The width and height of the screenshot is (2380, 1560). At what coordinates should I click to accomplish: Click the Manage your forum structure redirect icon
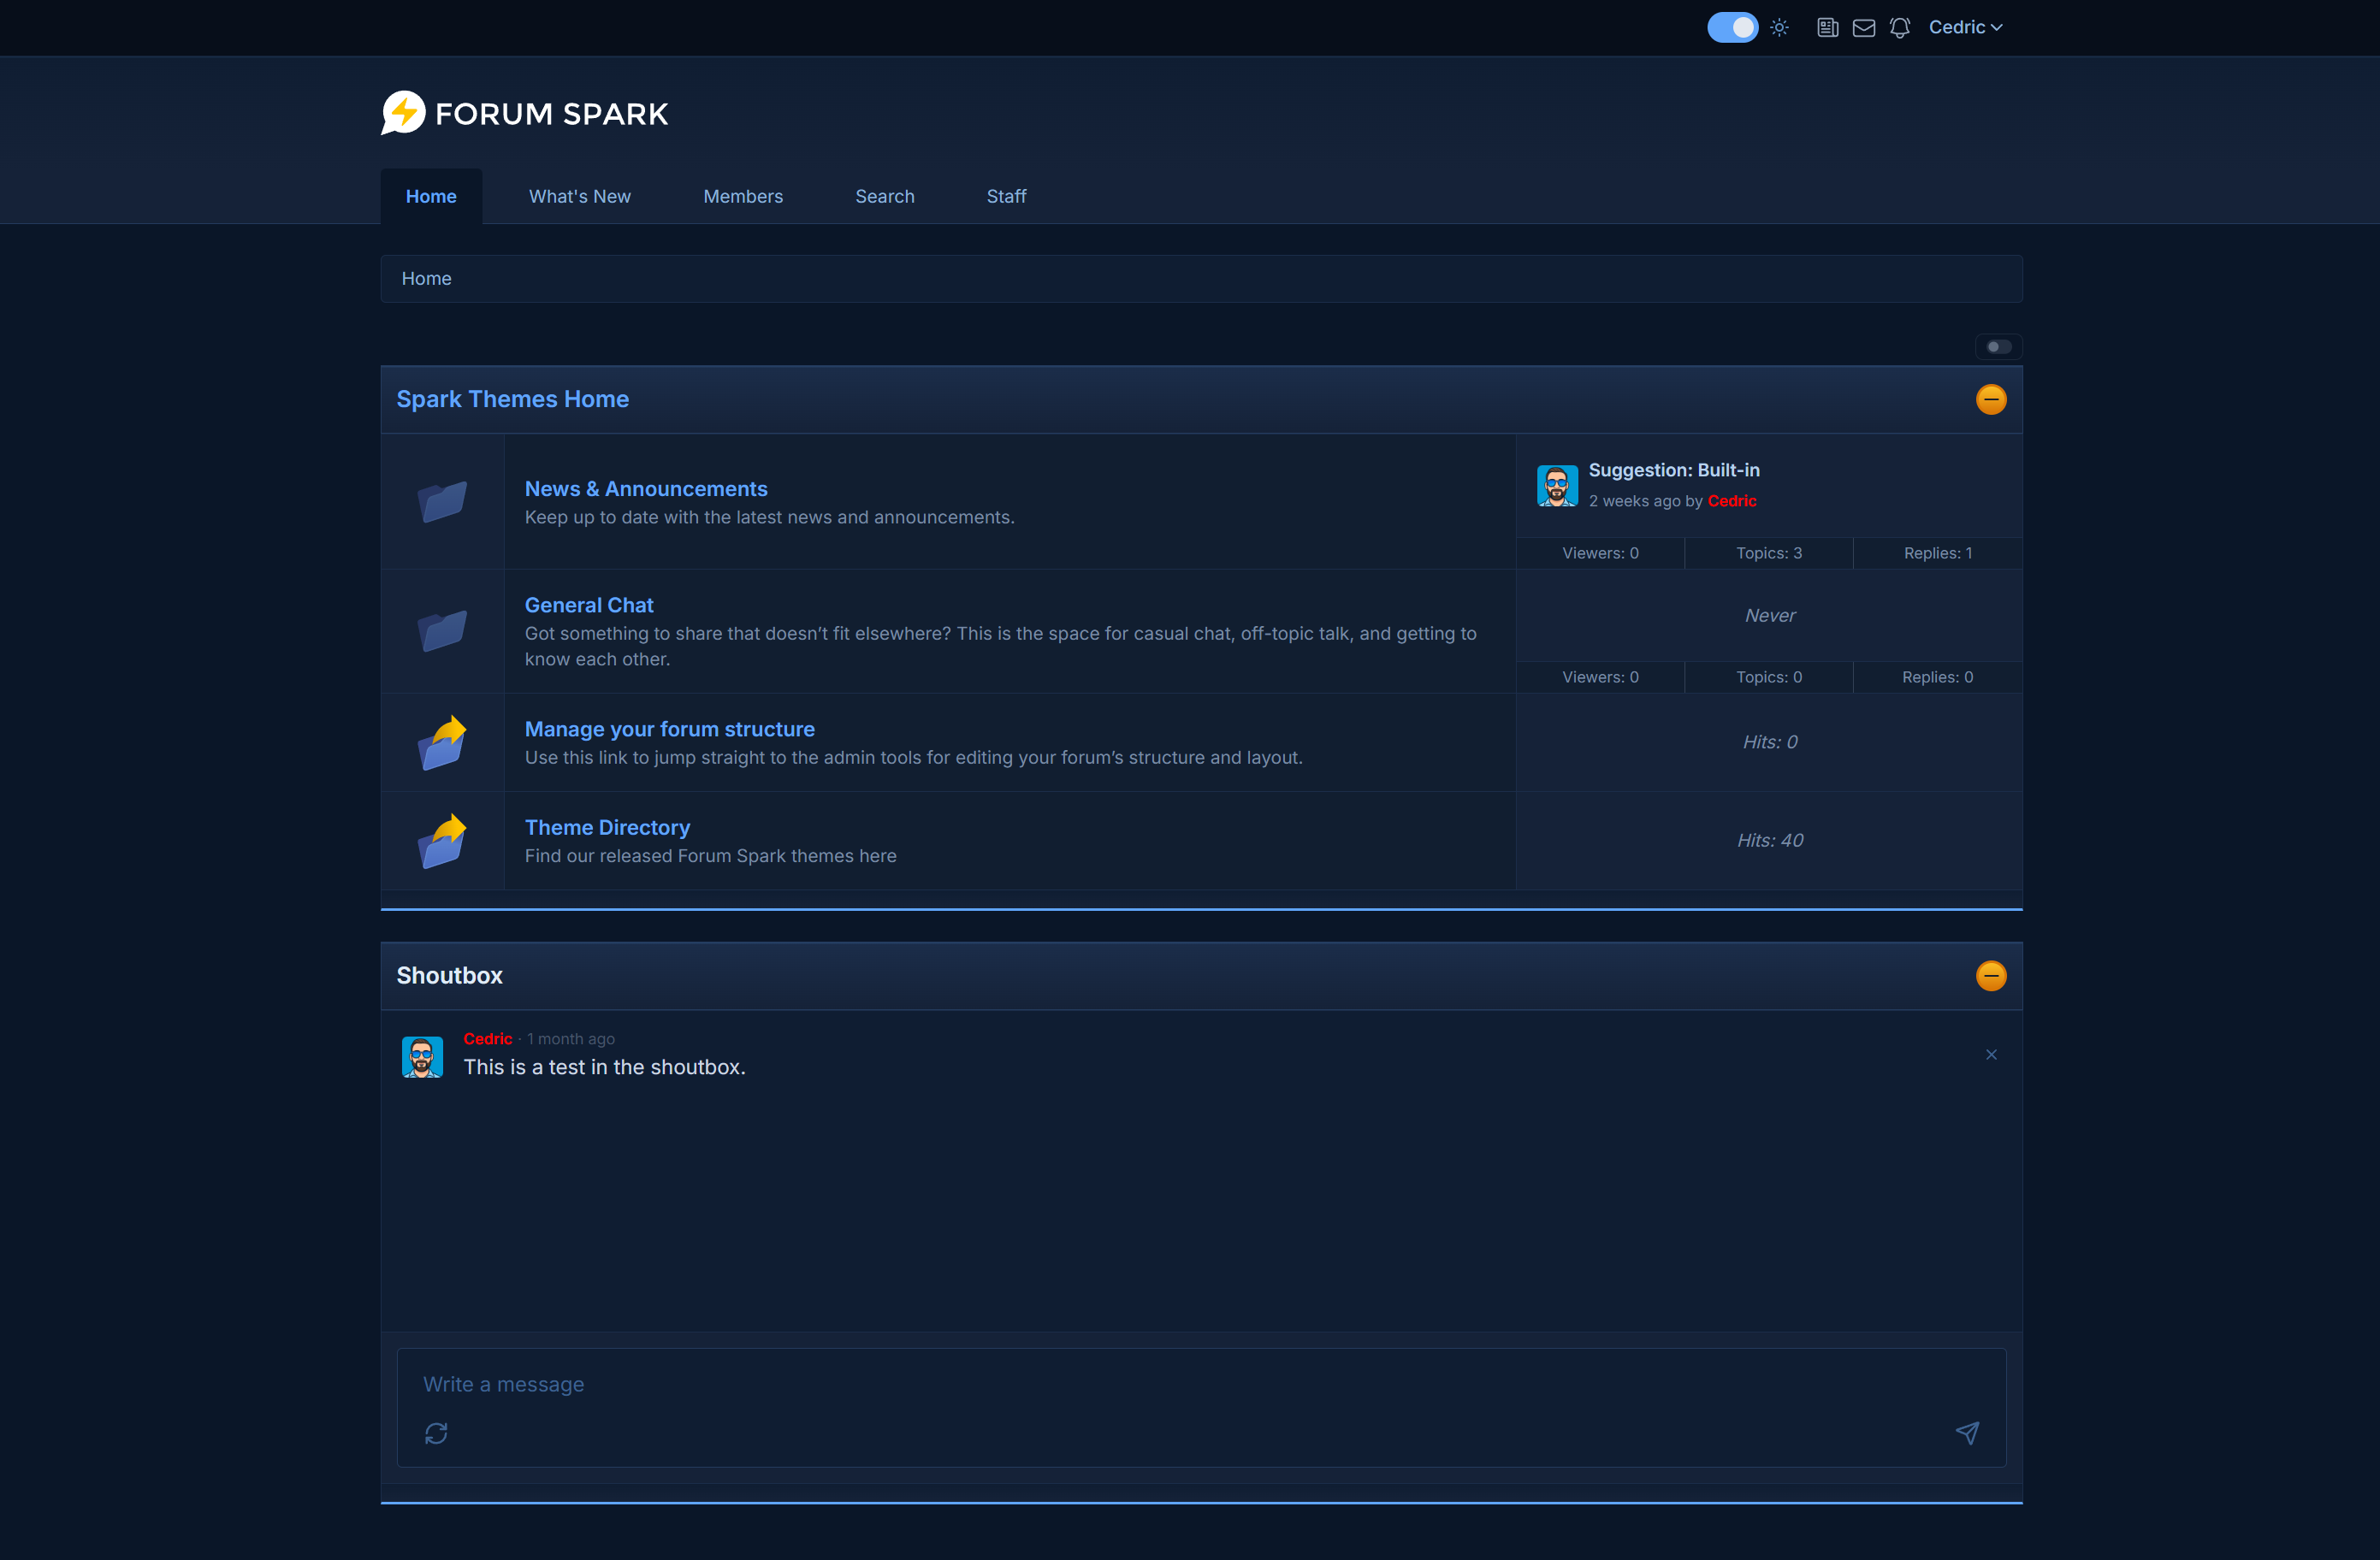click(442, 743)
